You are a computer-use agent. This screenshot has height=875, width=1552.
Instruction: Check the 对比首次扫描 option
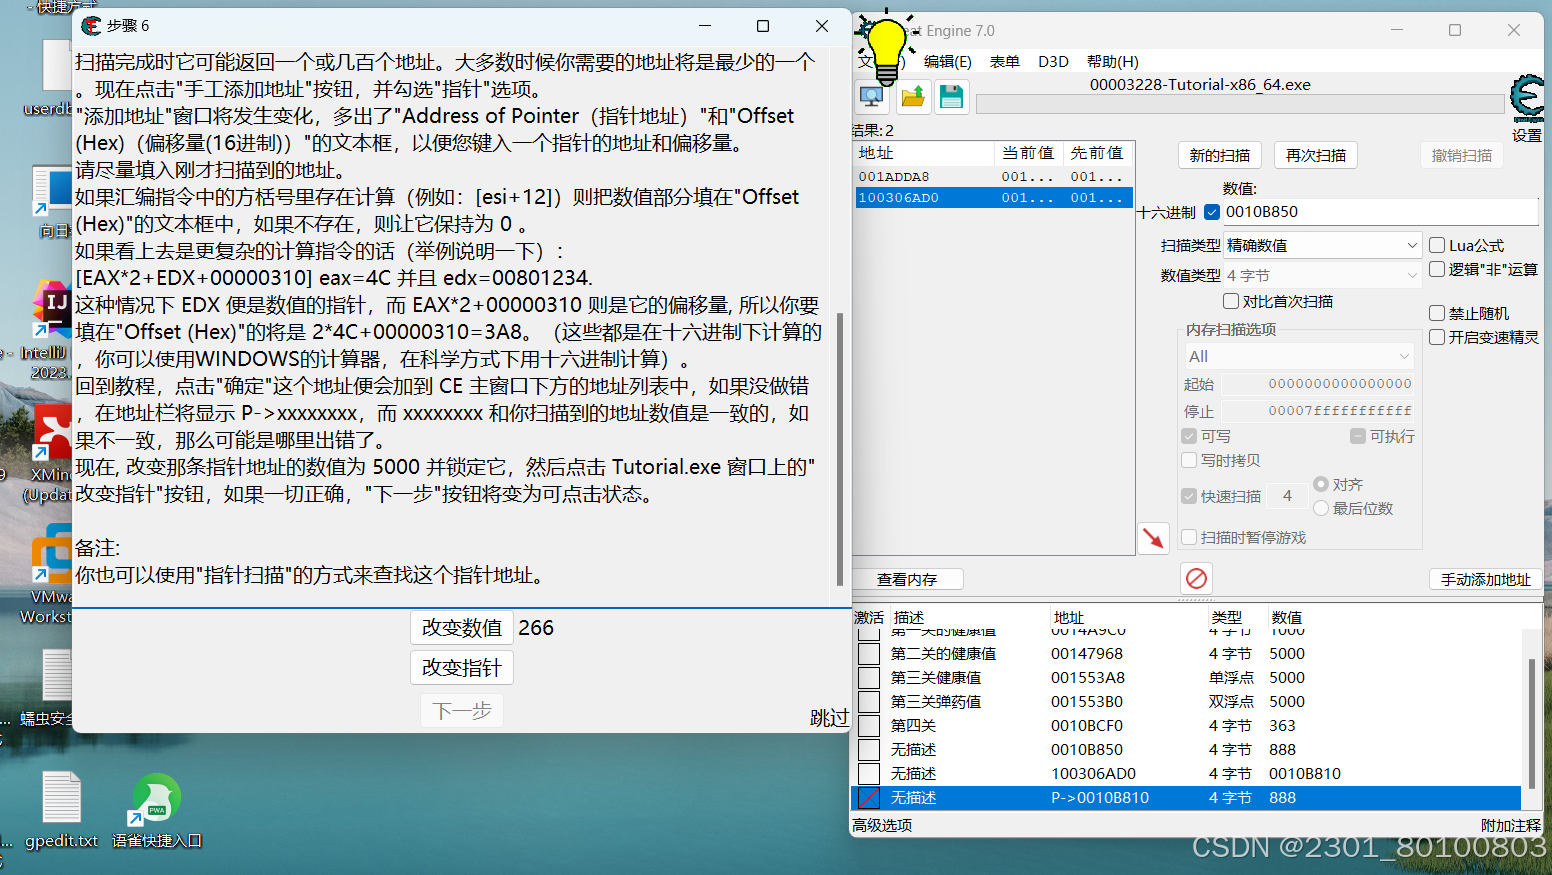(x=1231, y=301)
